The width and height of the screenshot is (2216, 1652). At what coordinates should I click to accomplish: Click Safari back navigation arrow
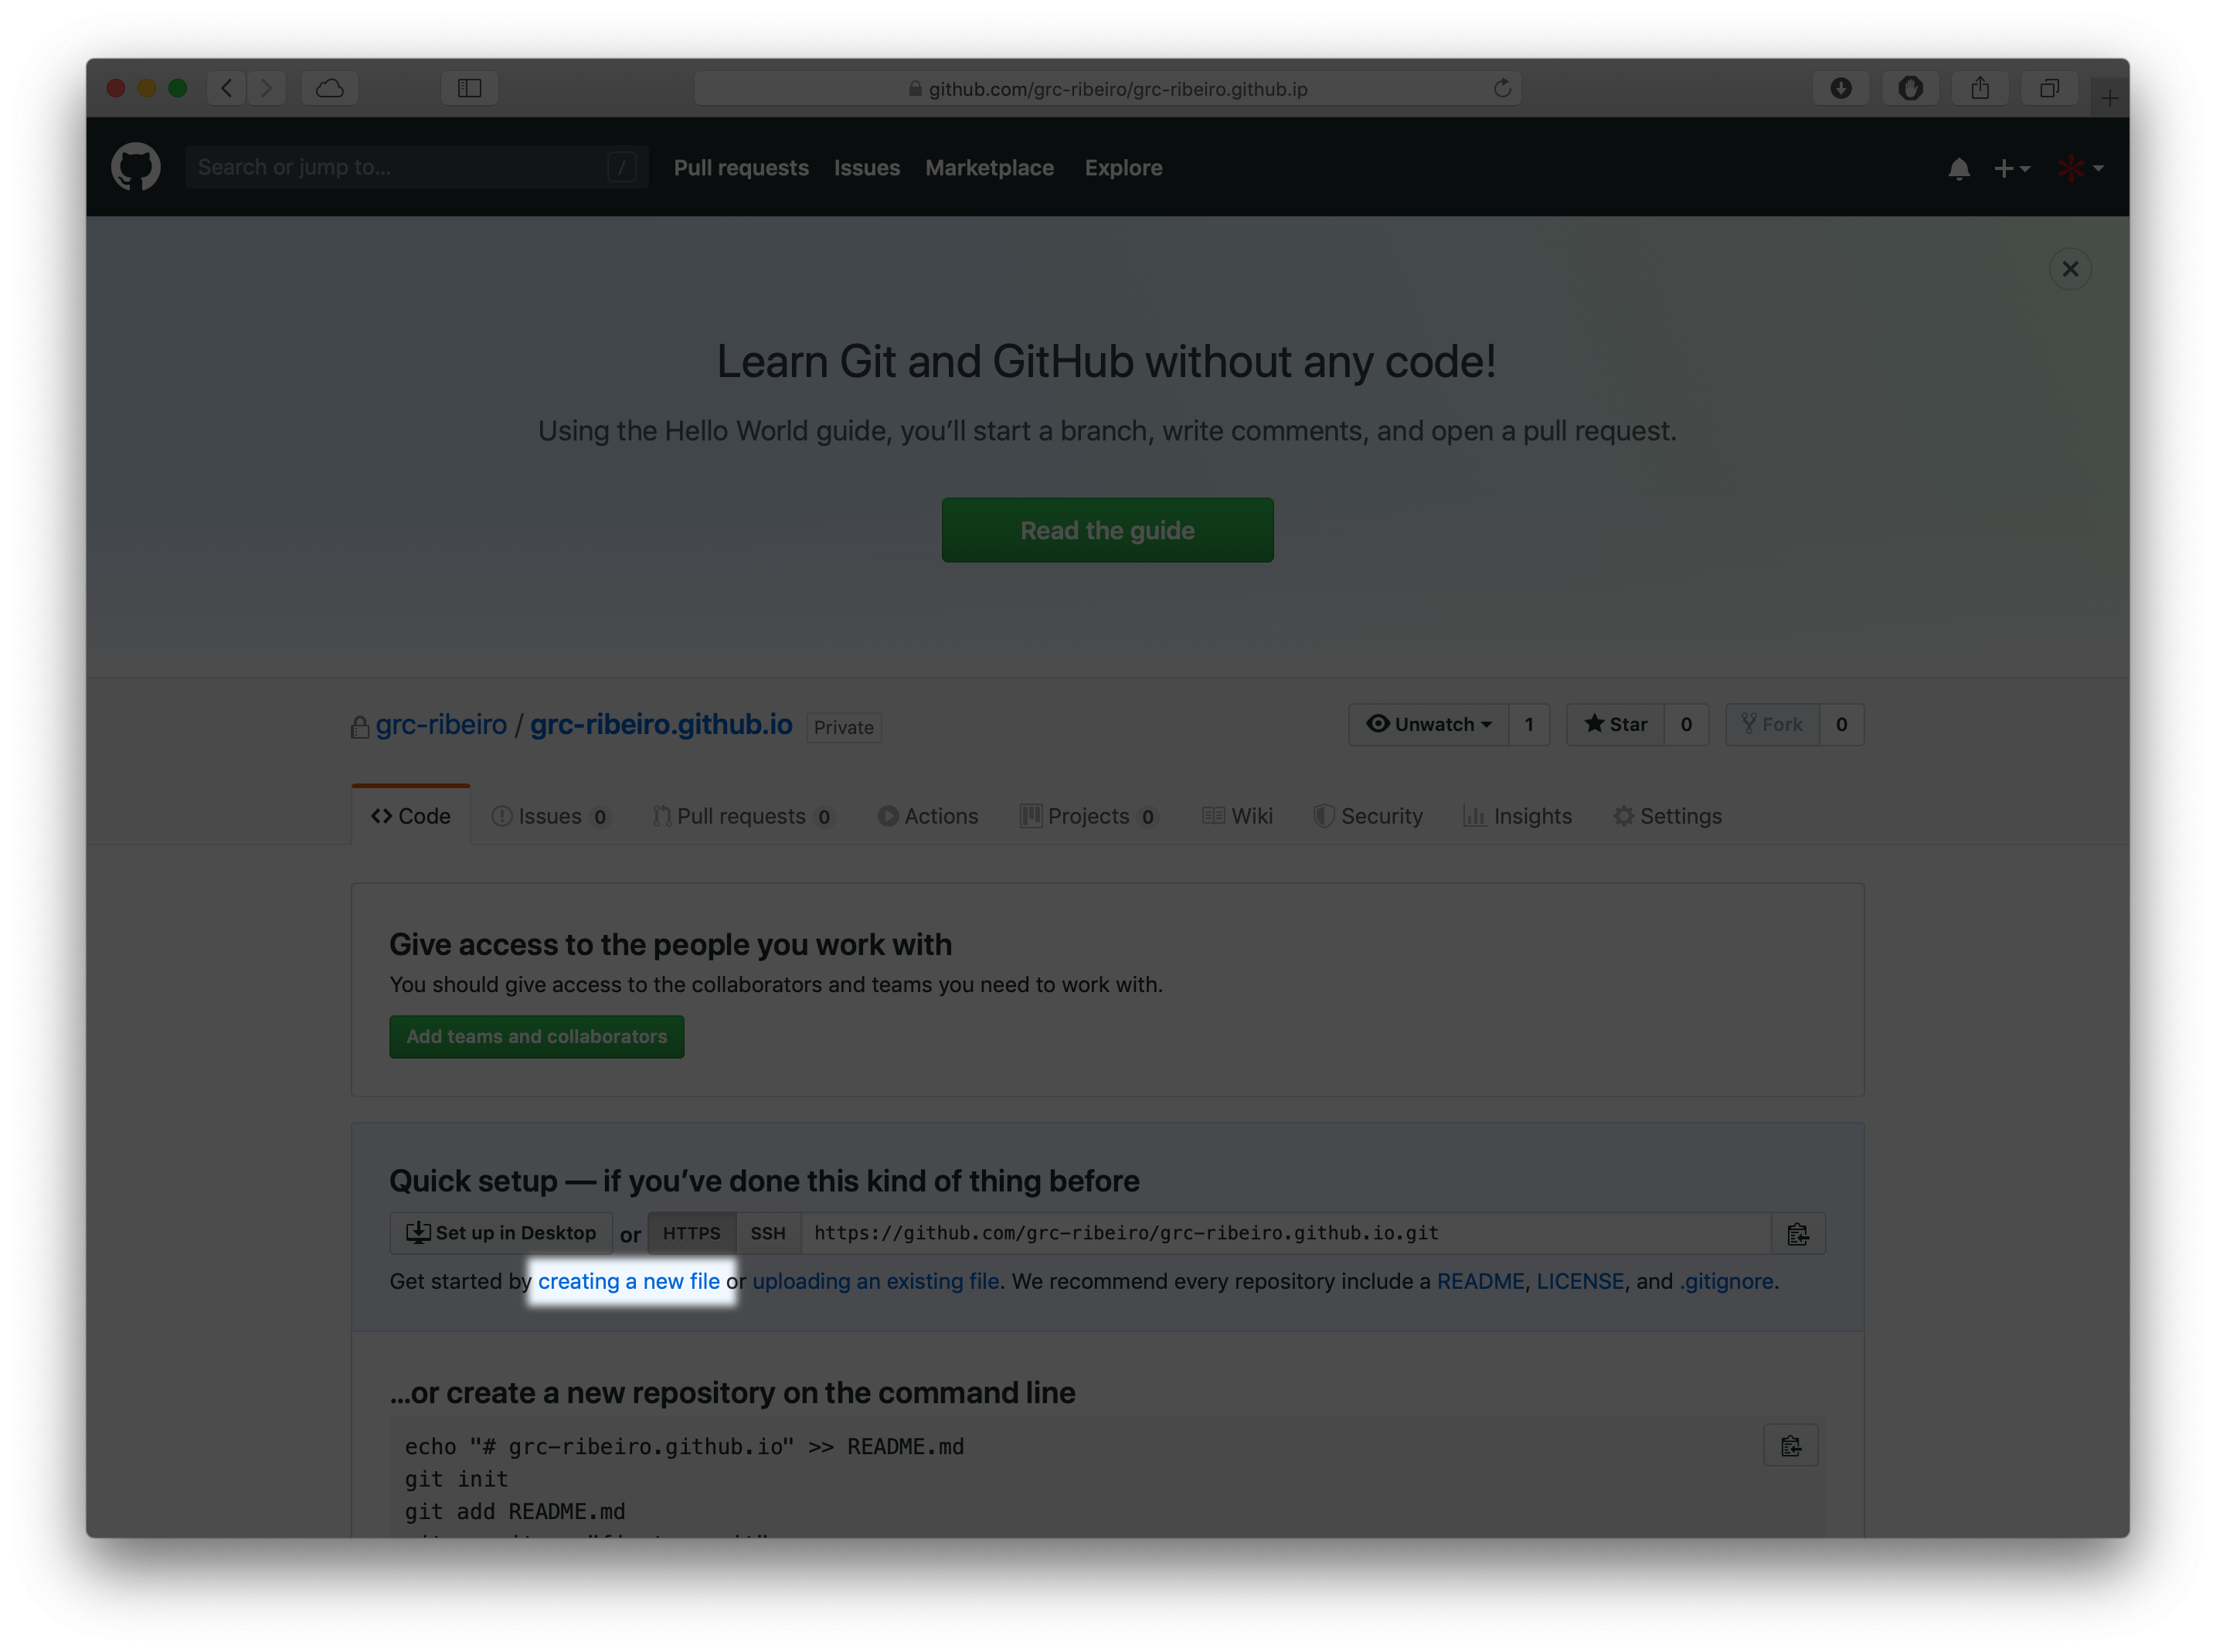pyautogui.click(x=227, y=88)
